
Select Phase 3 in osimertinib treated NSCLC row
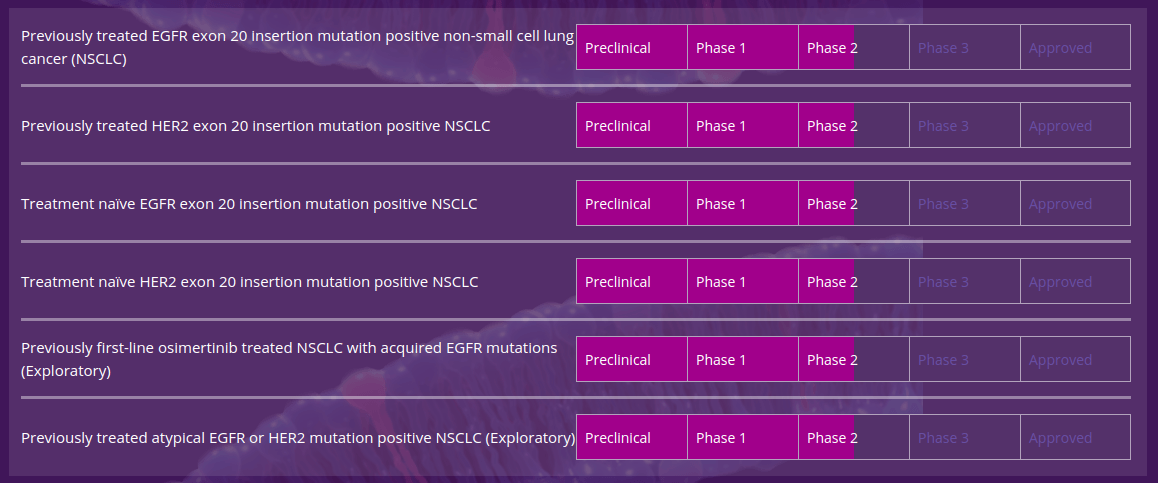click(965, 360)
